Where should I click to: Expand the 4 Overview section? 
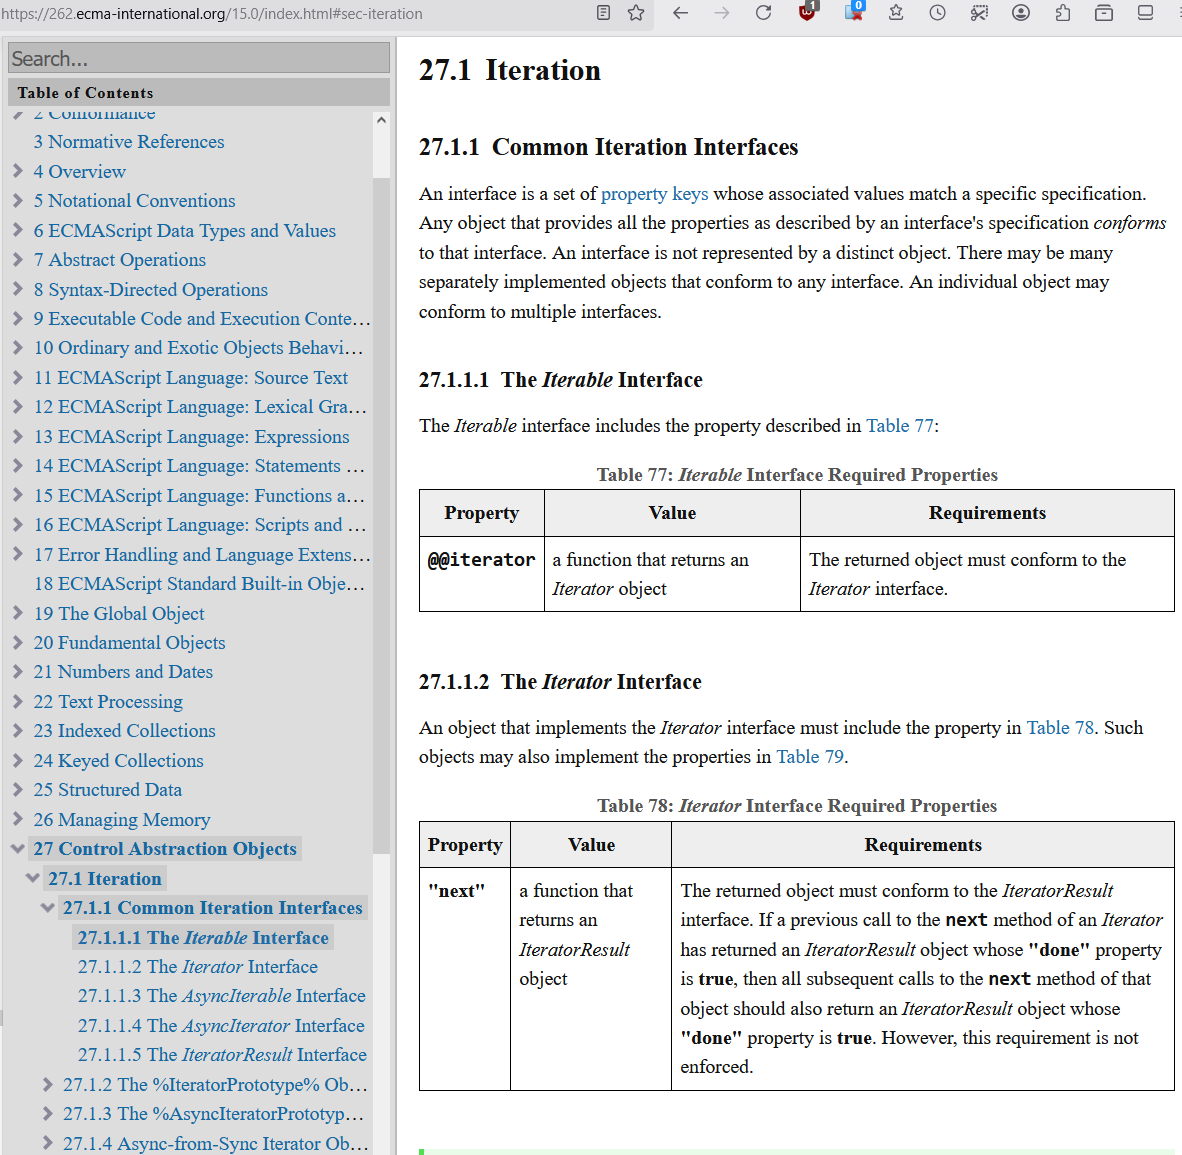coord(18,171)
